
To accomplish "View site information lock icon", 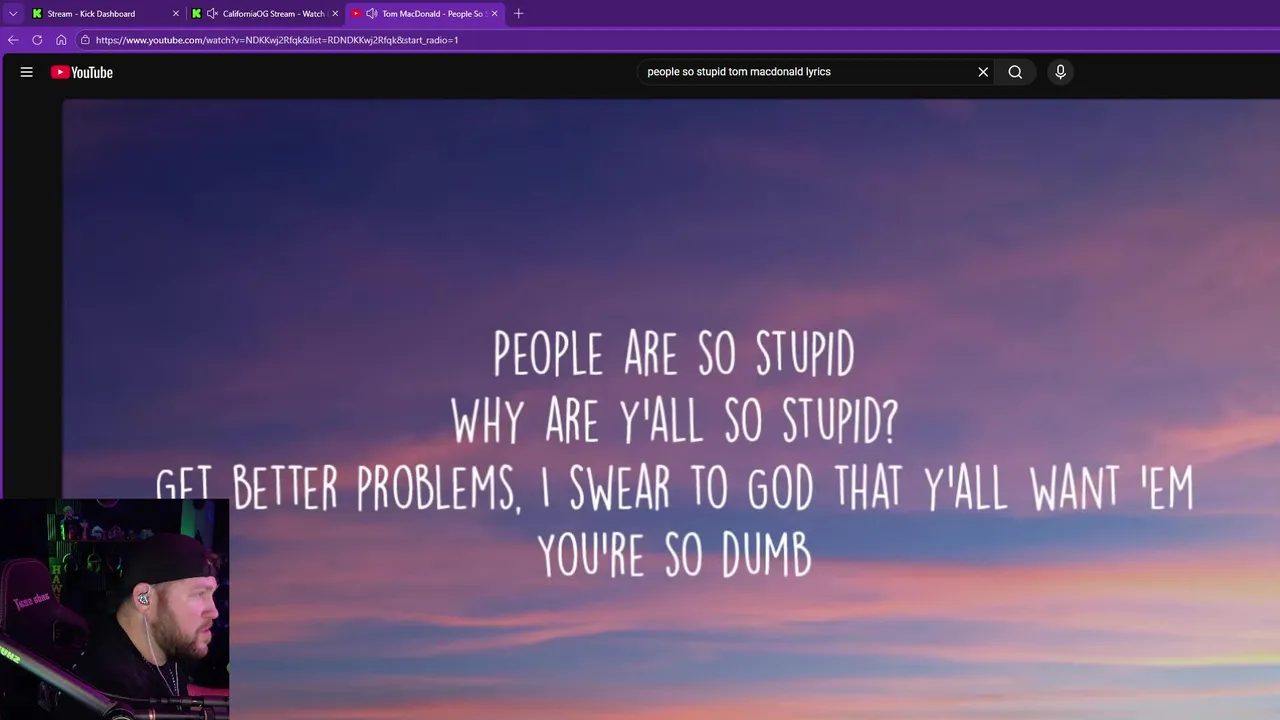I will pyautogui.click(x=86, y=40).
